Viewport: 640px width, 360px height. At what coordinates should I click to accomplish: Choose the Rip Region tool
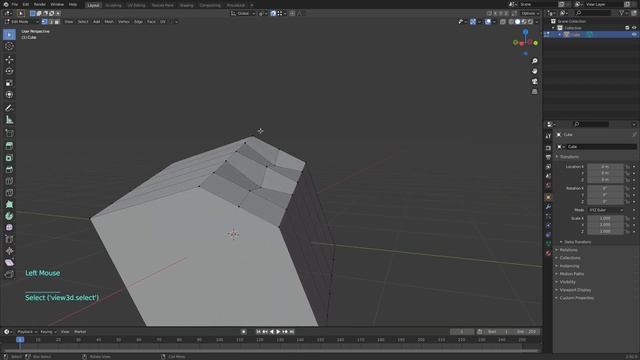pos(9,274)
